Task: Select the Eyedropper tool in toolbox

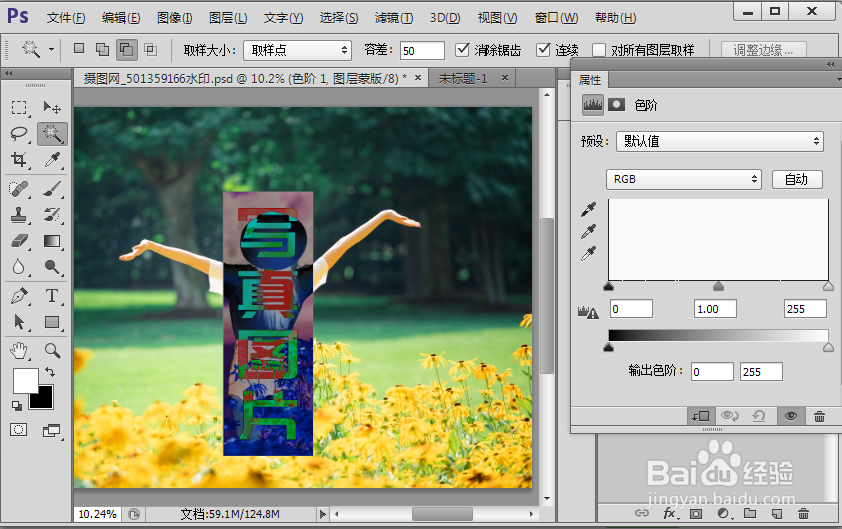Action: point(52,160)
